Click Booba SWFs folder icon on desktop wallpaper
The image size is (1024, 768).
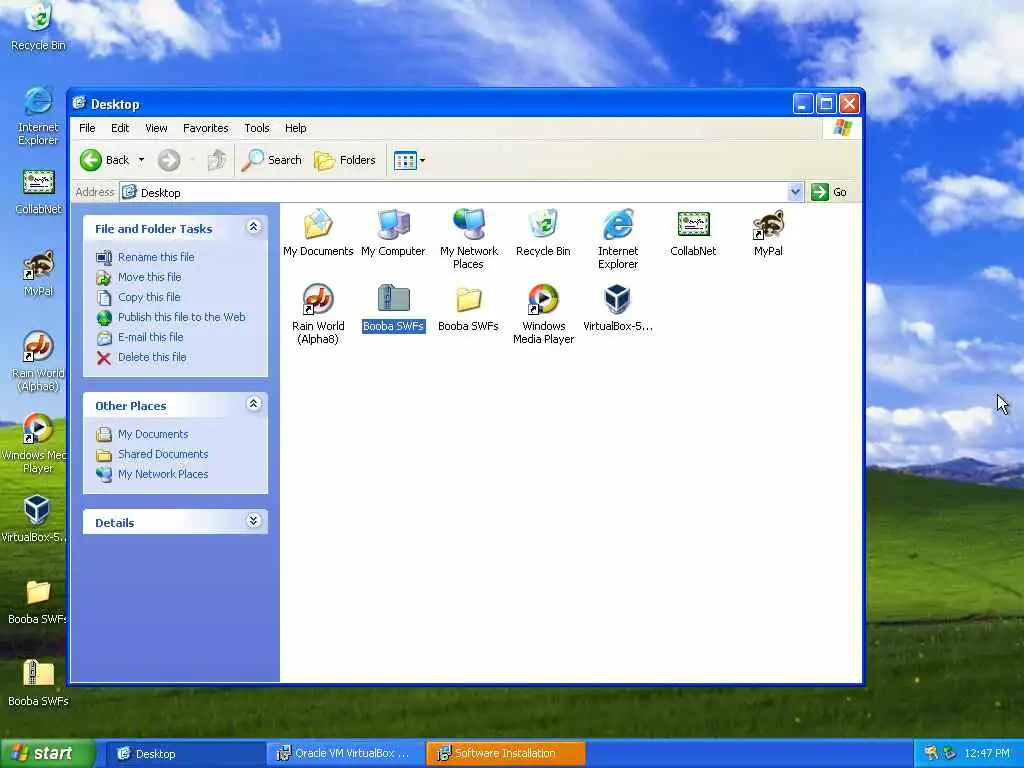click(38, 593)
